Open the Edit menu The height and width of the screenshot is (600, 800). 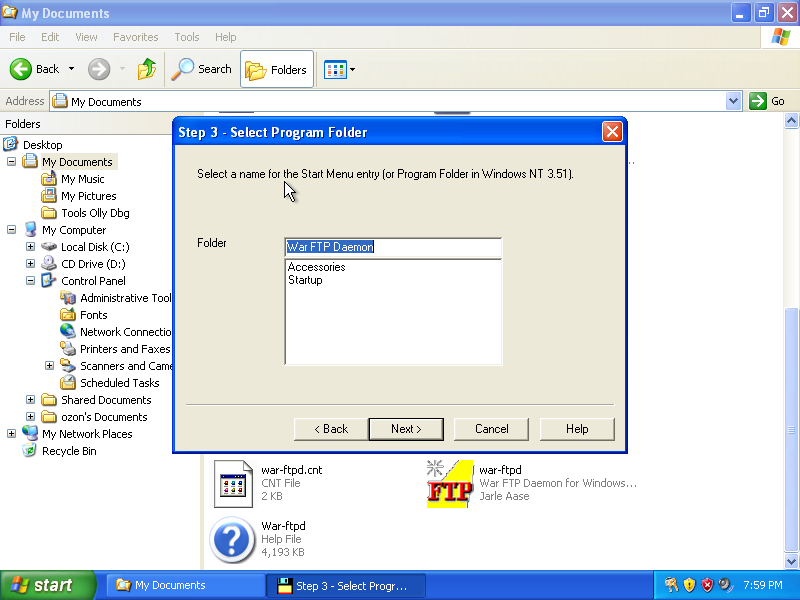point(50,37)
